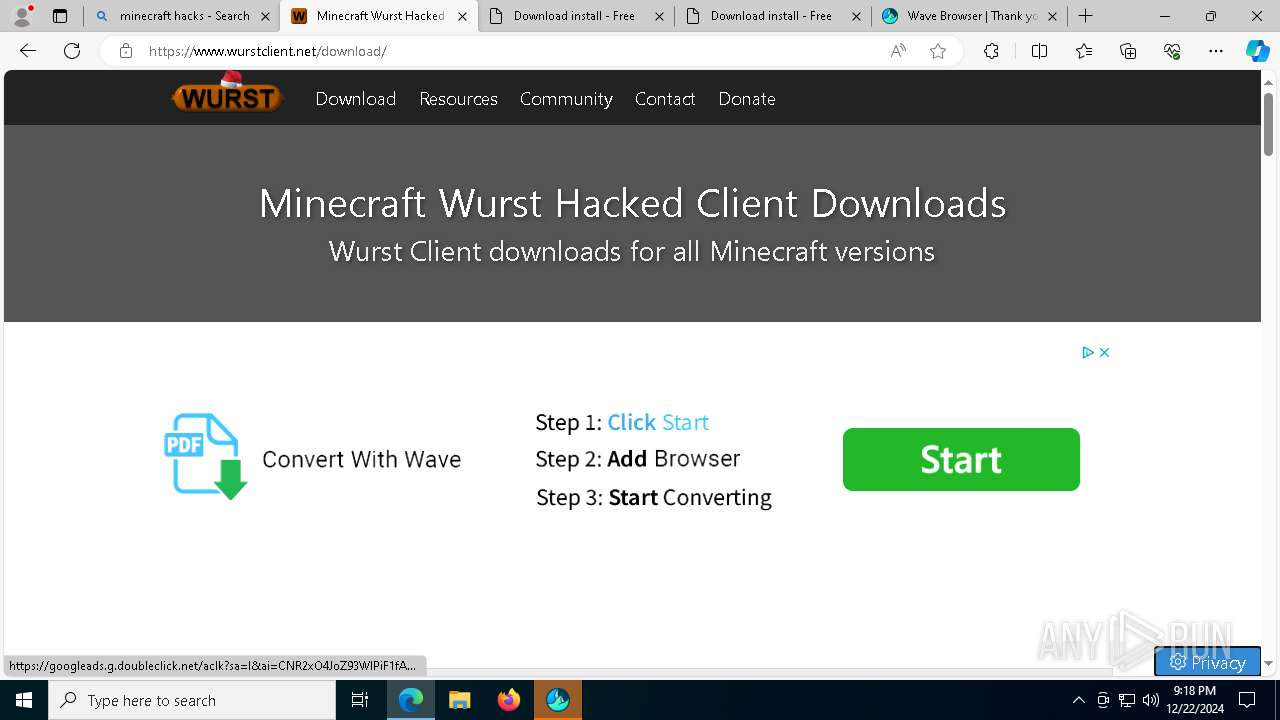
Task: Click the AdChoices triangle icon
Action: [1088, 352]
